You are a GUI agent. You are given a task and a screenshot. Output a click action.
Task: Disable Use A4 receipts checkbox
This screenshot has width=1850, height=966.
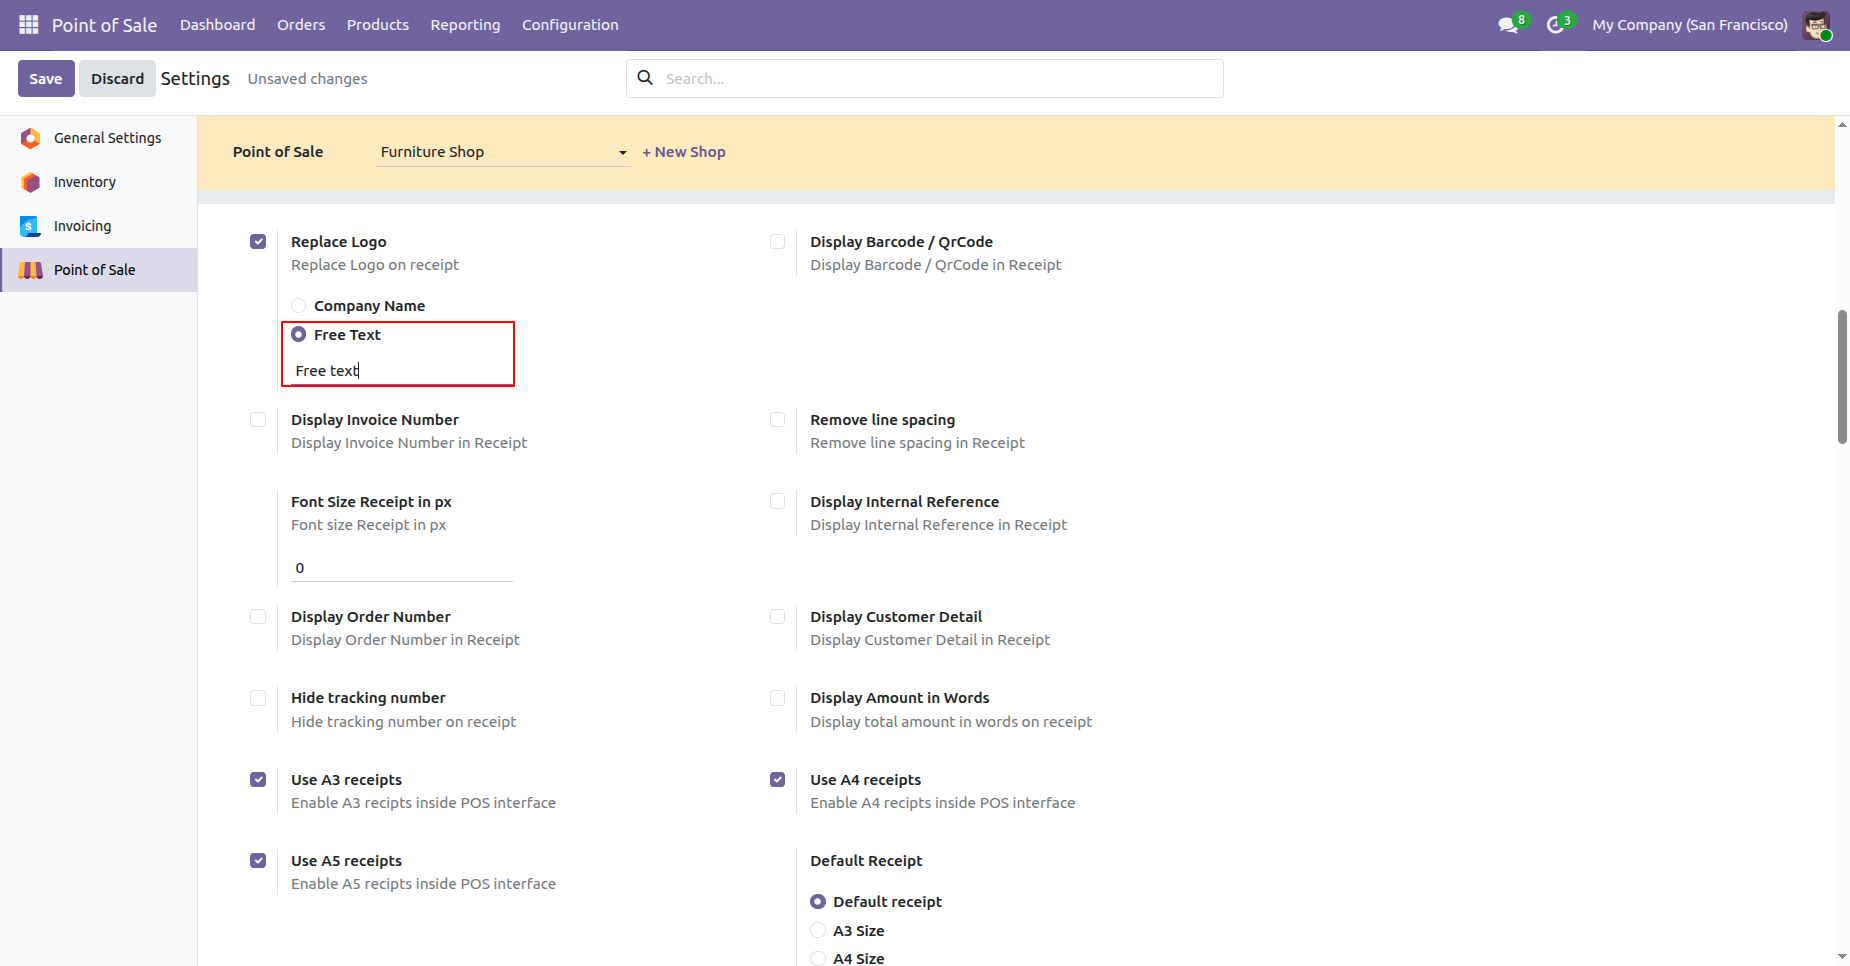click(x=777, y=780)
